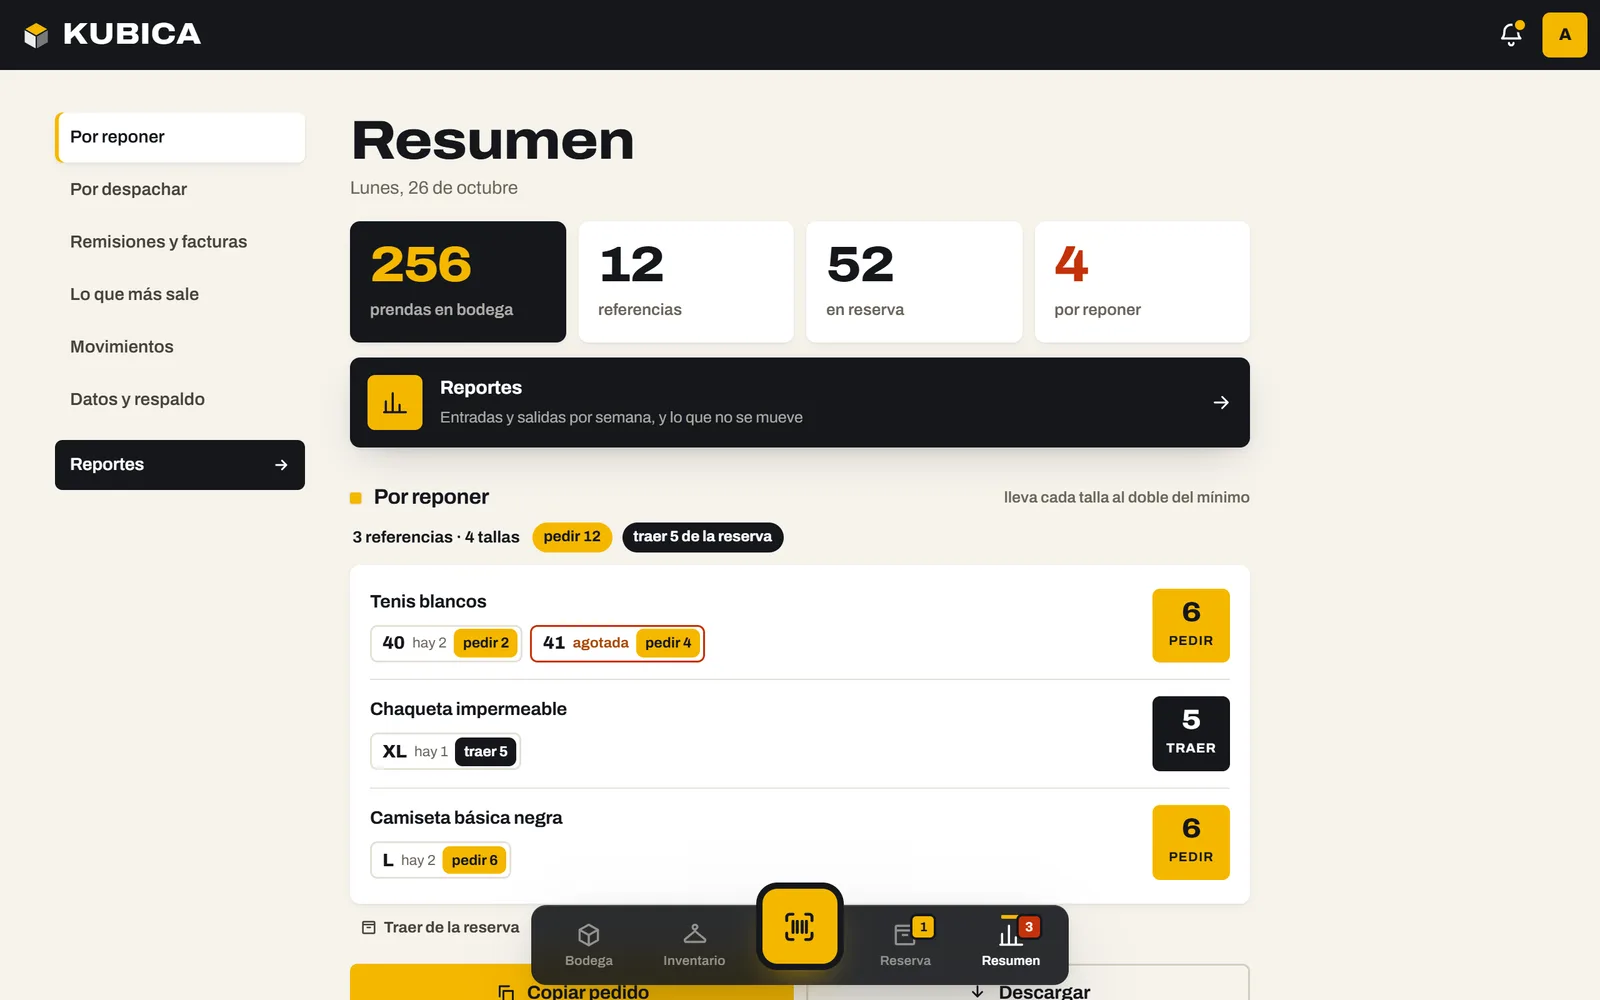Open Datos y respaldo
Screen dimensions: 1600x1000
pyautogui.click(x=180, y=399)
